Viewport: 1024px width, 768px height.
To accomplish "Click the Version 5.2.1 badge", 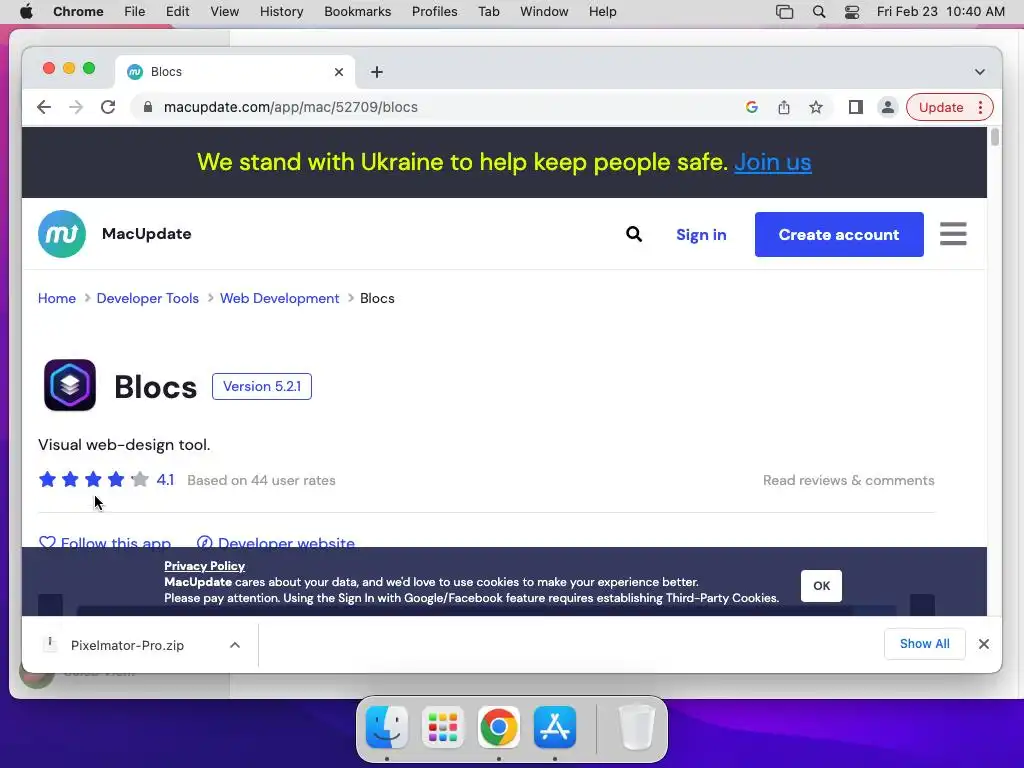I will (262, 387).
